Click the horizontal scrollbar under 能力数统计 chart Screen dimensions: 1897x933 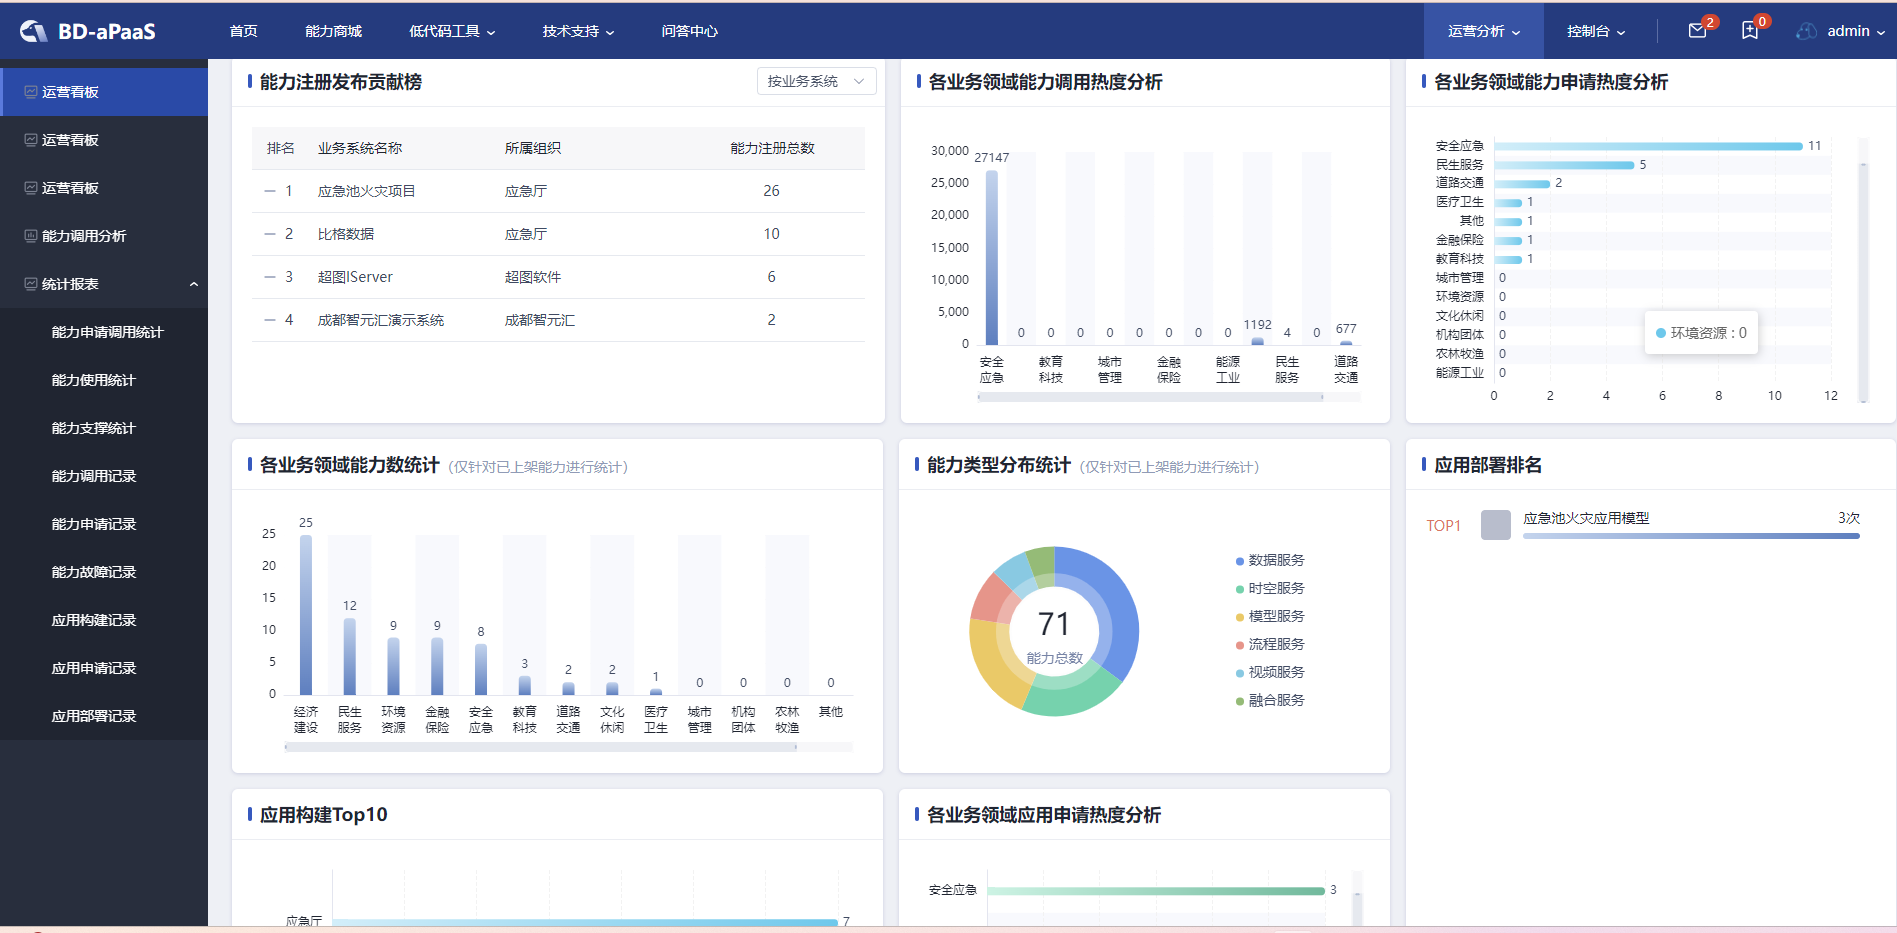point(540,747)
